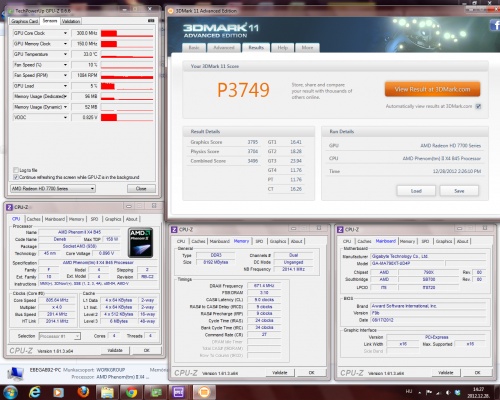
Task: Open the Basic tab in 3DMark 11
Action: [194, 48]
